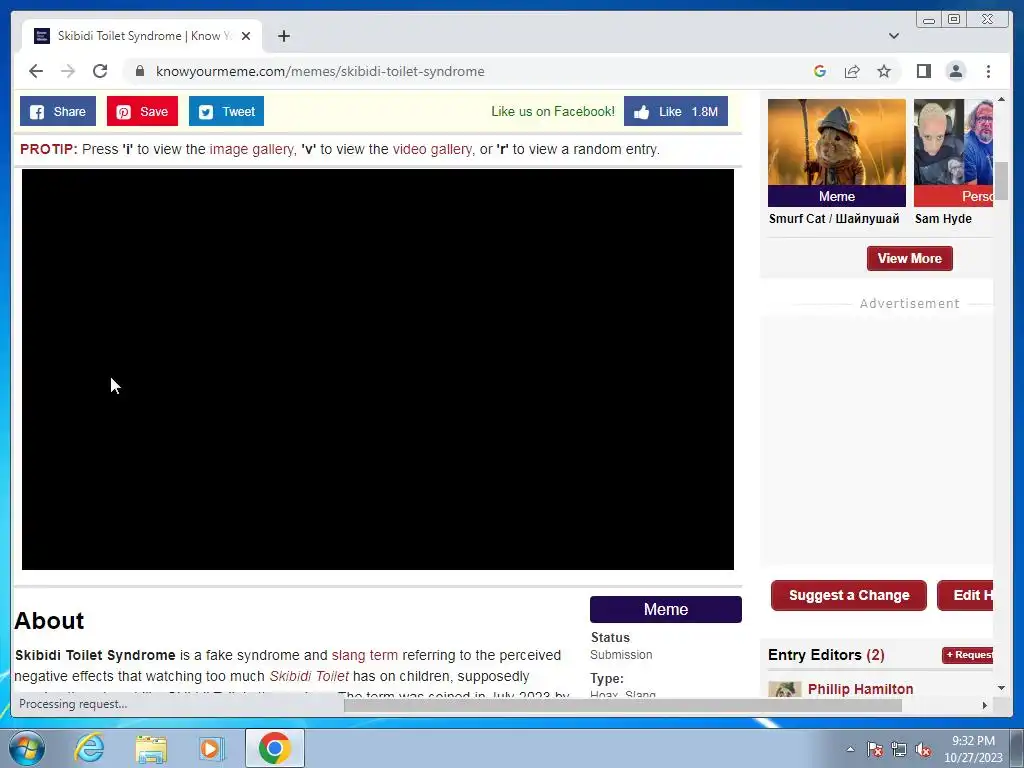1024x768 pixels.
Task: Click the Smurf Cat / Шайлушай title
Action: click(834, 219)
